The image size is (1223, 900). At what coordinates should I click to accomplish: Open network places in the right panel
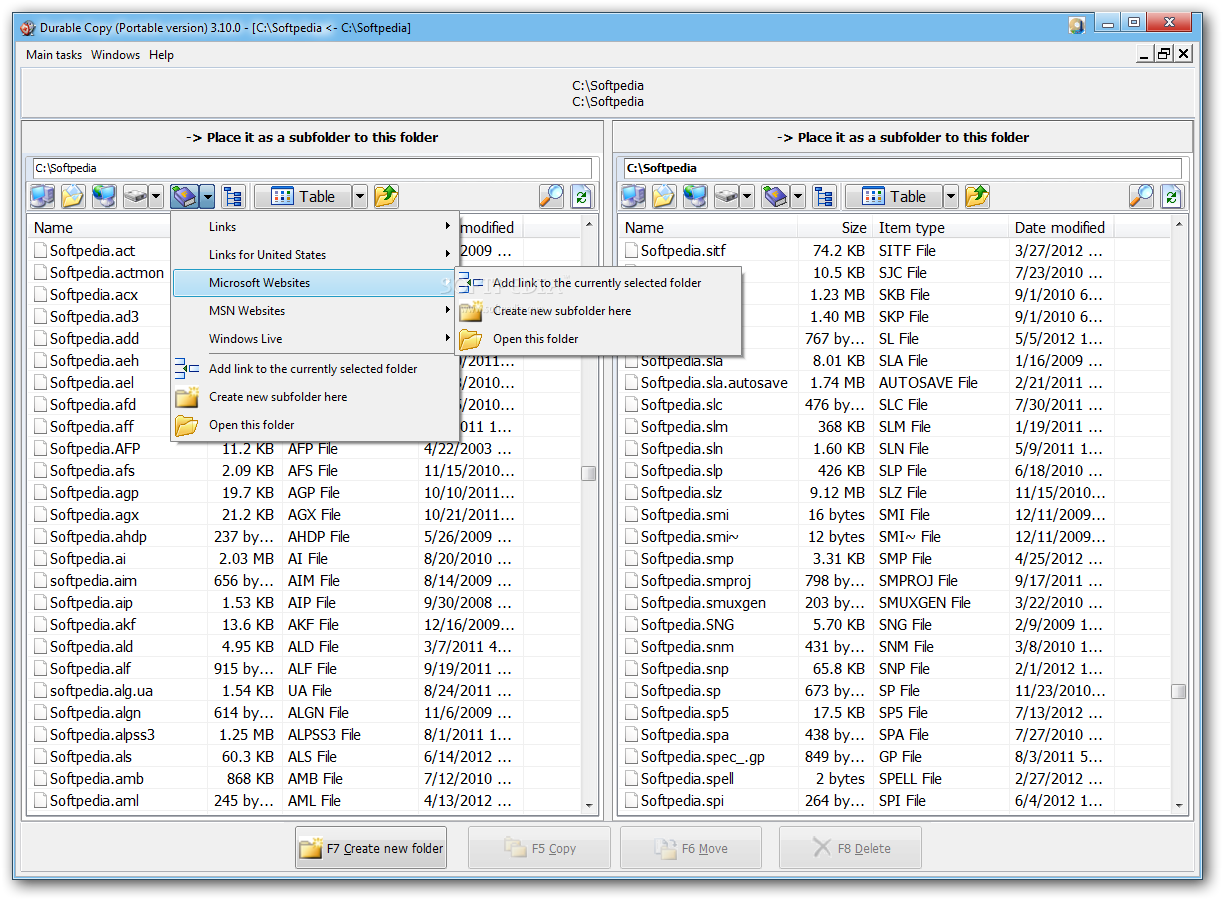tap(696, 196)
